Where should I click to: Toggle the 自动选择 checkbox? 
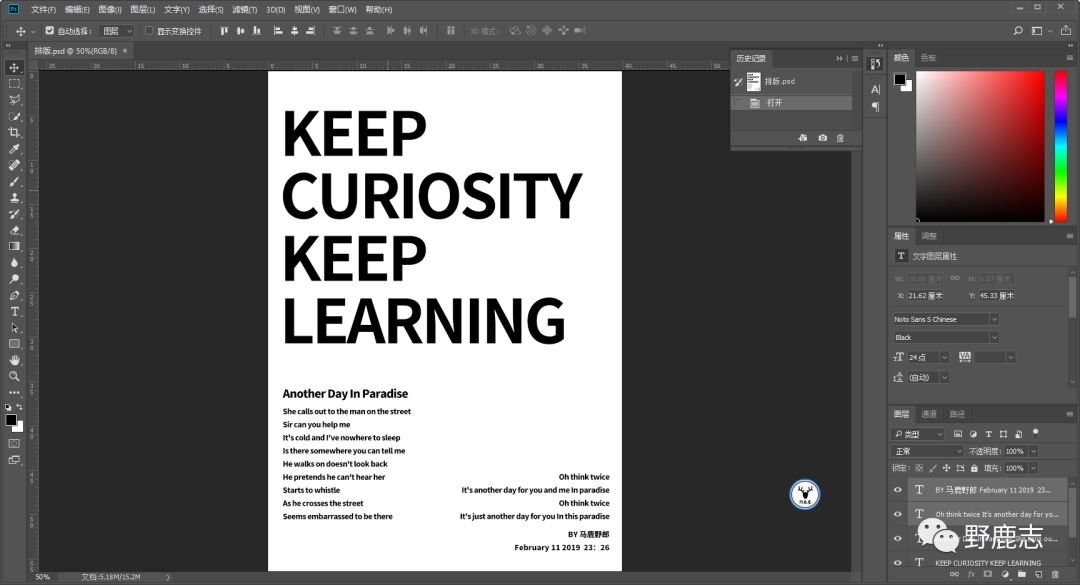point(50,31)
